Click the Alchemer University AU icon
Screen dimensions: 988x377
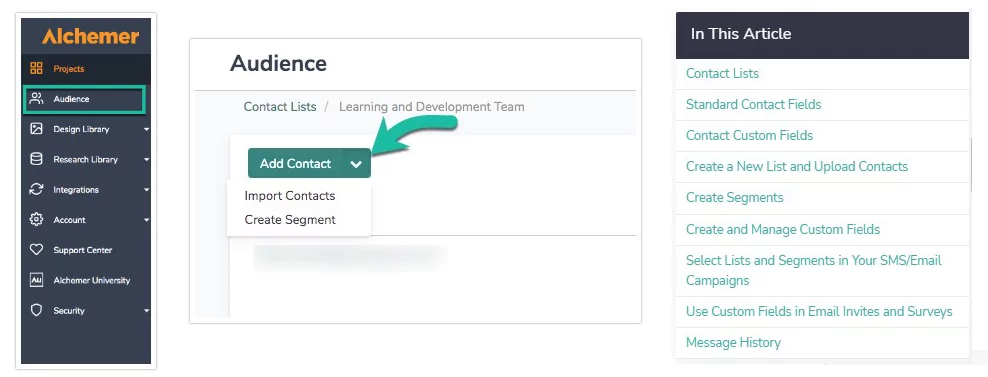pos(37,280)
